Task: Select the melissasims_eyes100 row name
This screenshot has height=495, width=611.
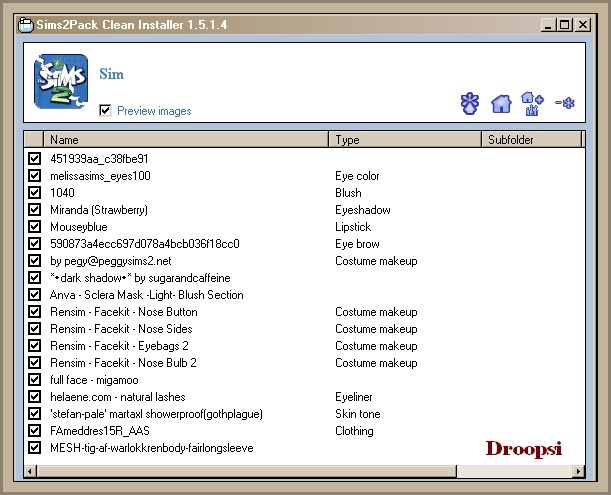Action: coord(100,176)
